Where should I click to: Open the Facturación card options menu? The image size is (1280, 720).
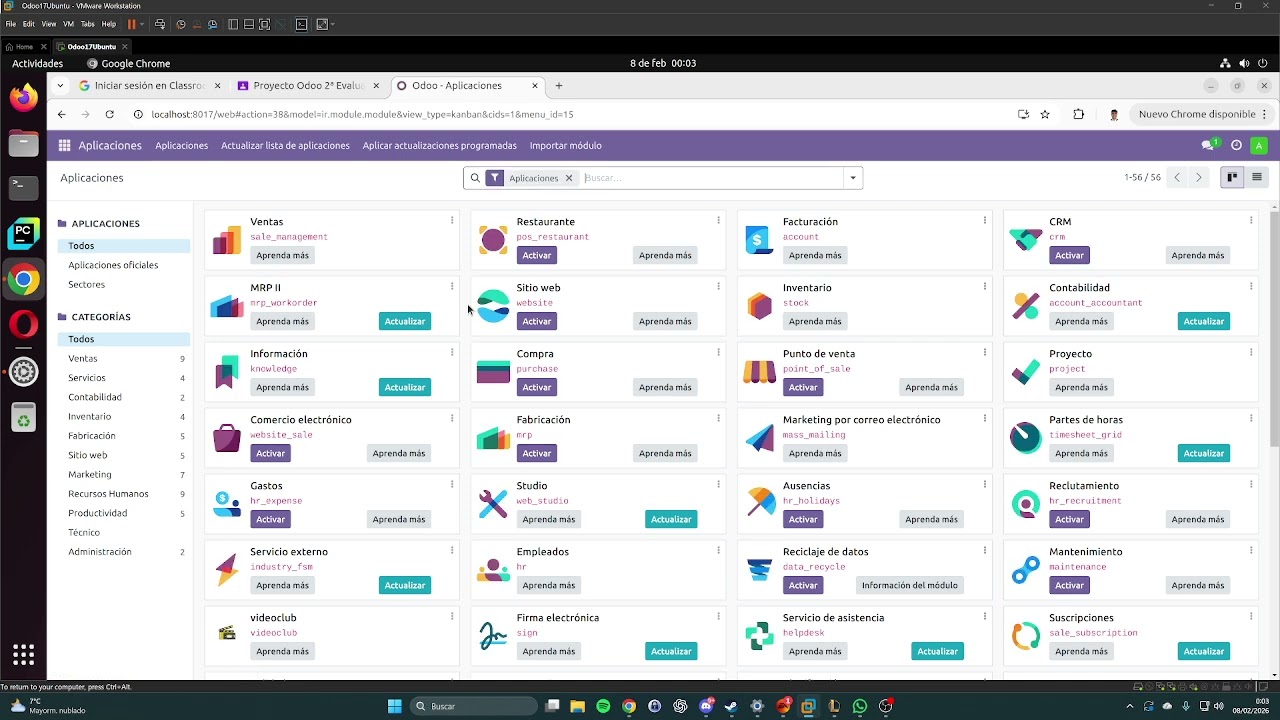tap(984, 220)
